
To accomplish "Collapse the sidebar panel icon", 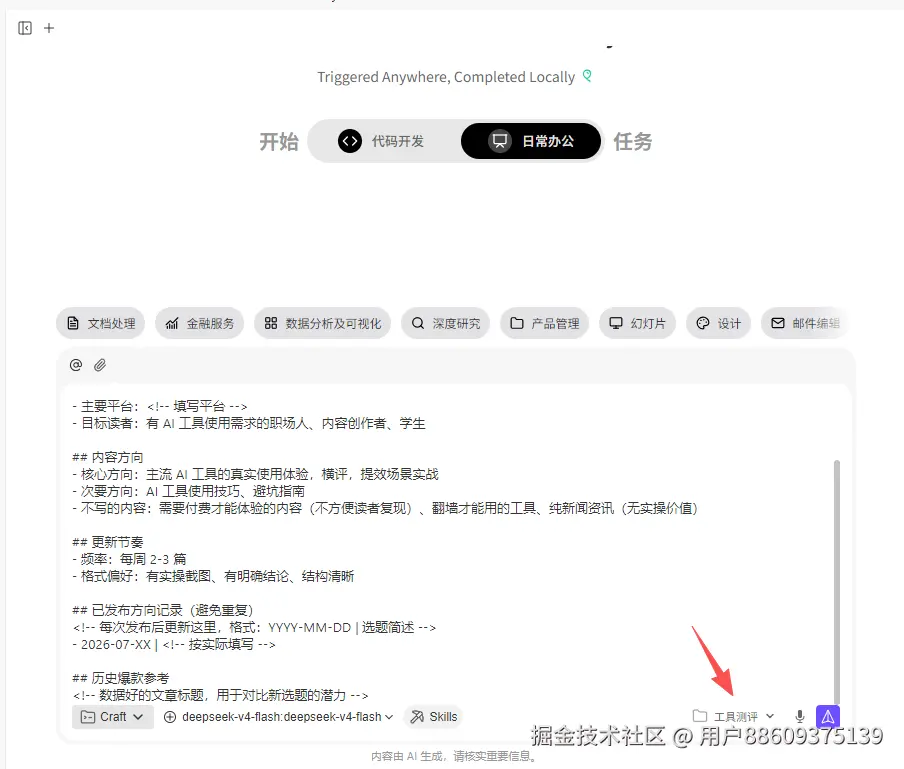I will coord(25,28).
